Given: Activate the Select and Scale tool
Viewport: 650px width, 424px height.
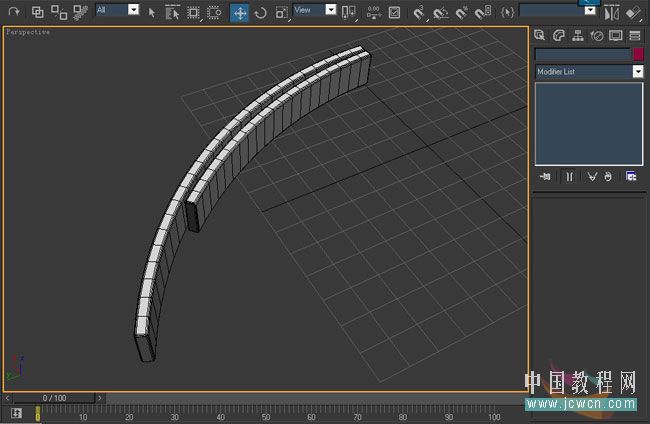Looking at the screenshot, I should [x=282, y=13].
